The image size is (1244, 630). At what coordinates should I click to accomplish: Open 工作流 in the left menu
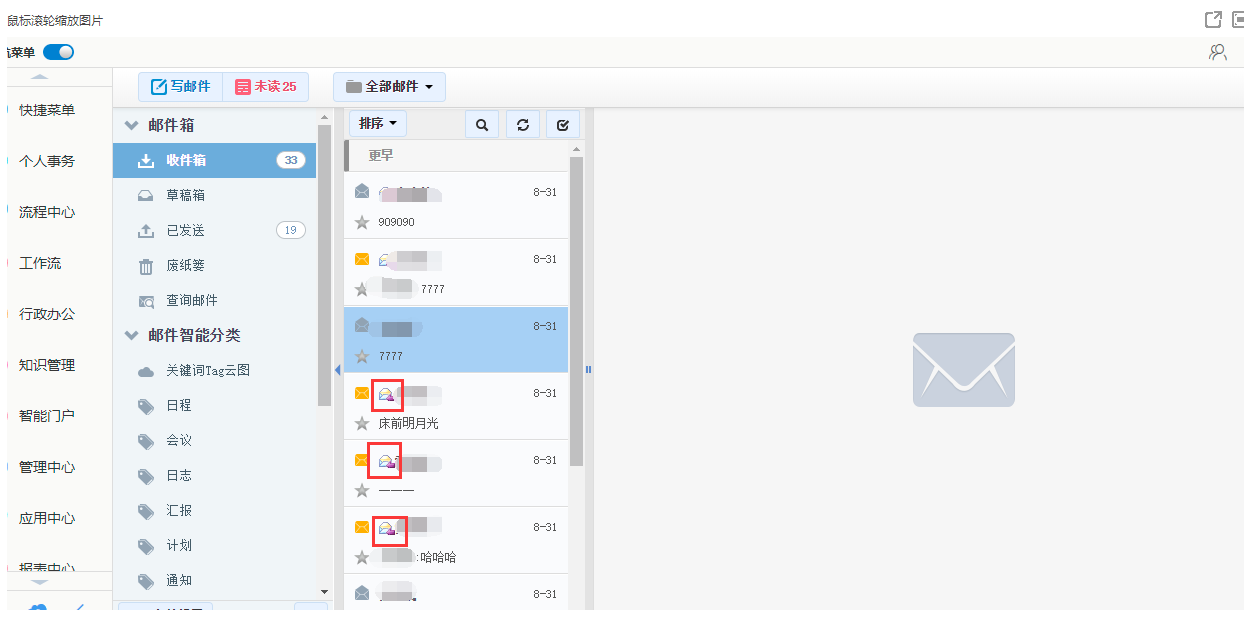(x=40, y=263)
